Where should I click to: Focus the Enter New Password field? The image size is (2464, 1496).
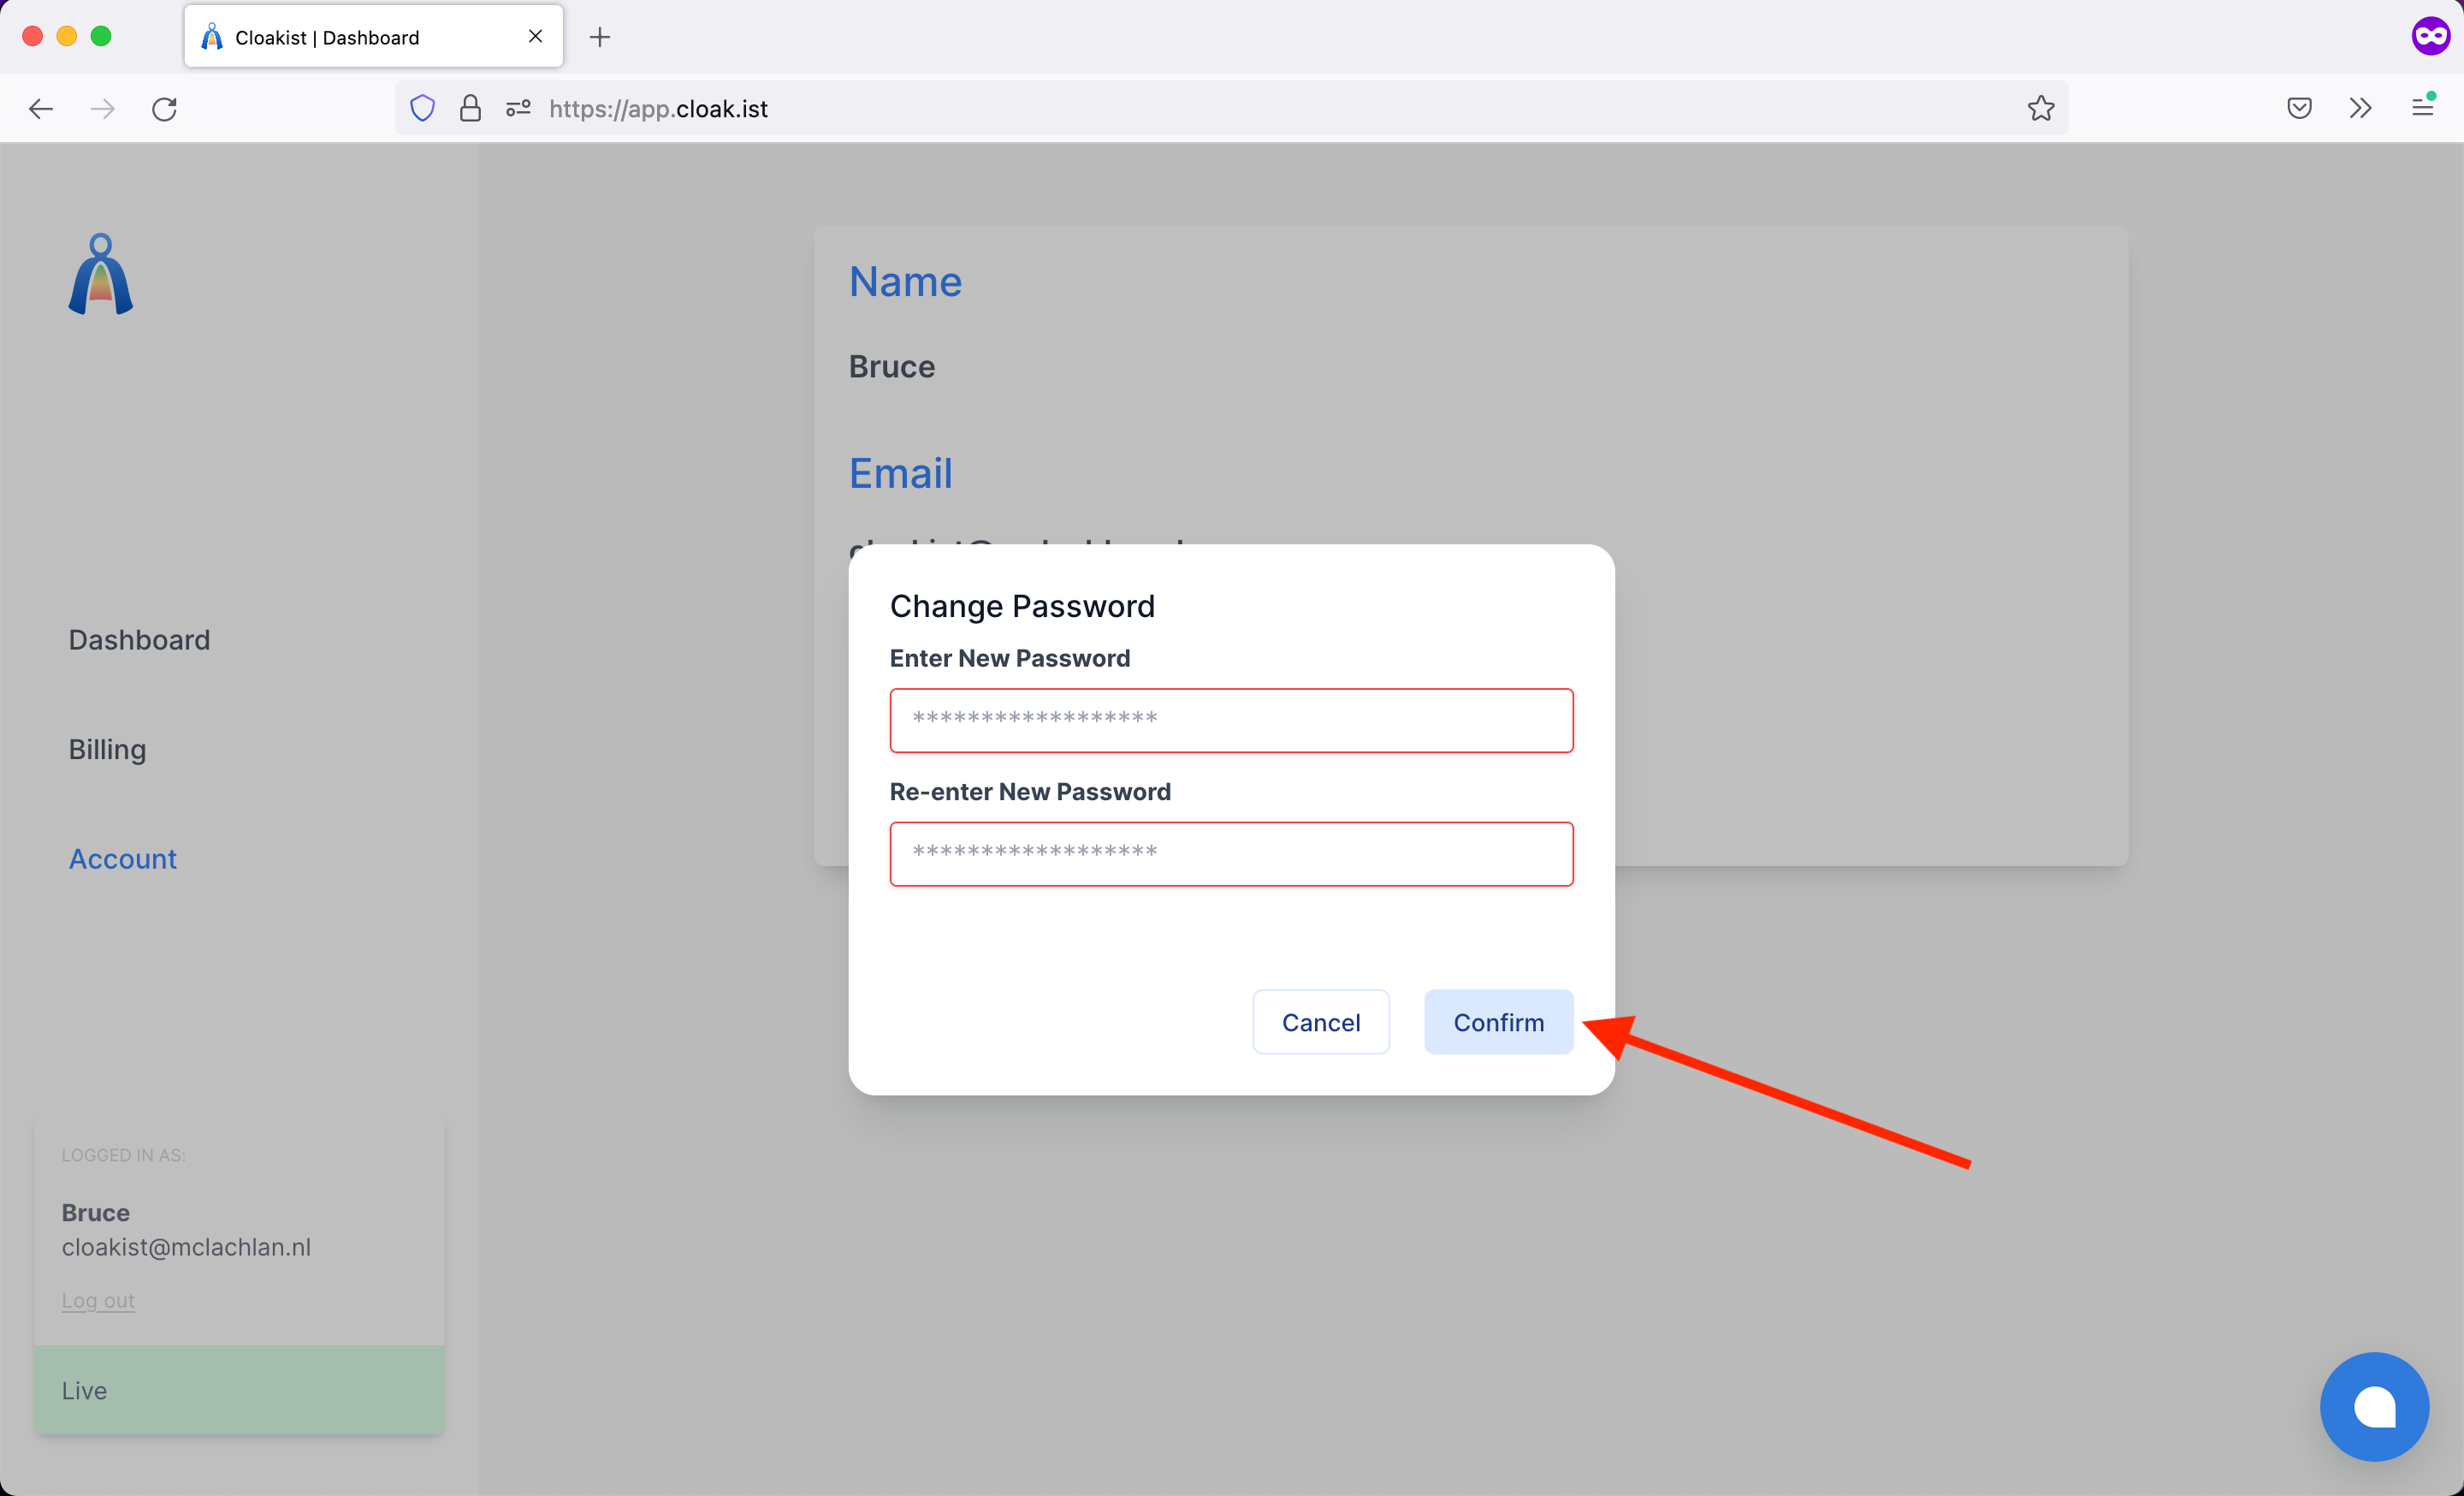[x=1230, y=720]
